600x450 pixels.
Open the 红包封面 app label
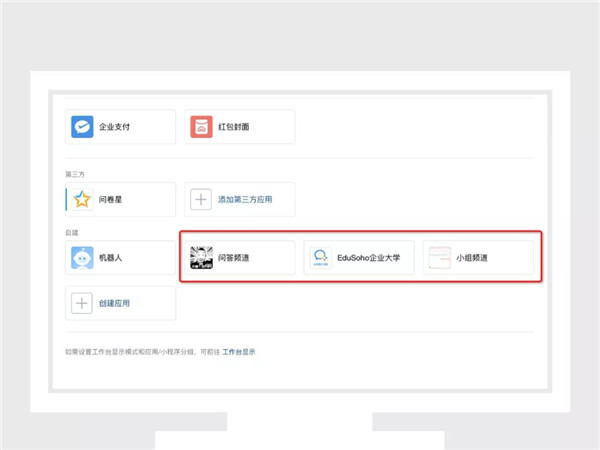[x=234, y=127]
